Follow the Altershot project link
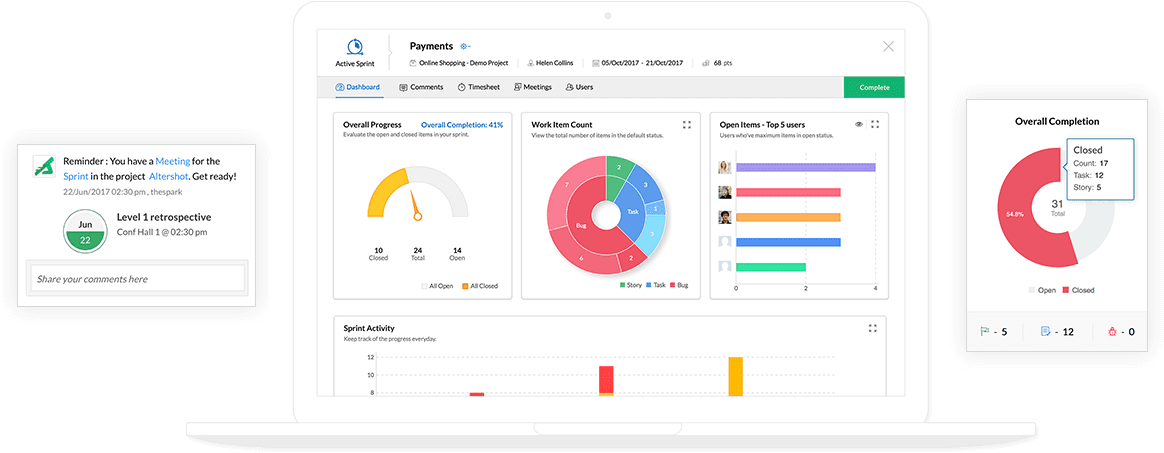 176,175
